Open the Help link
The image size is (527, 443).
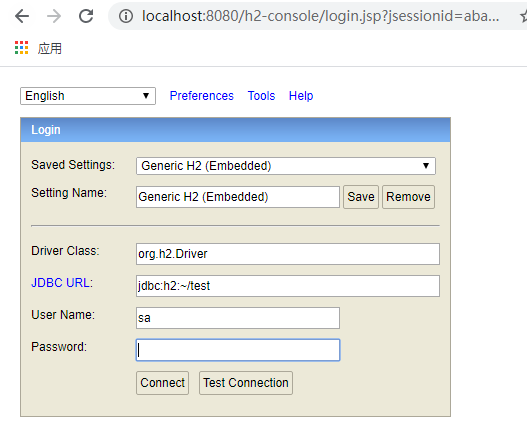pyautogui.click(x=301, y=96)
